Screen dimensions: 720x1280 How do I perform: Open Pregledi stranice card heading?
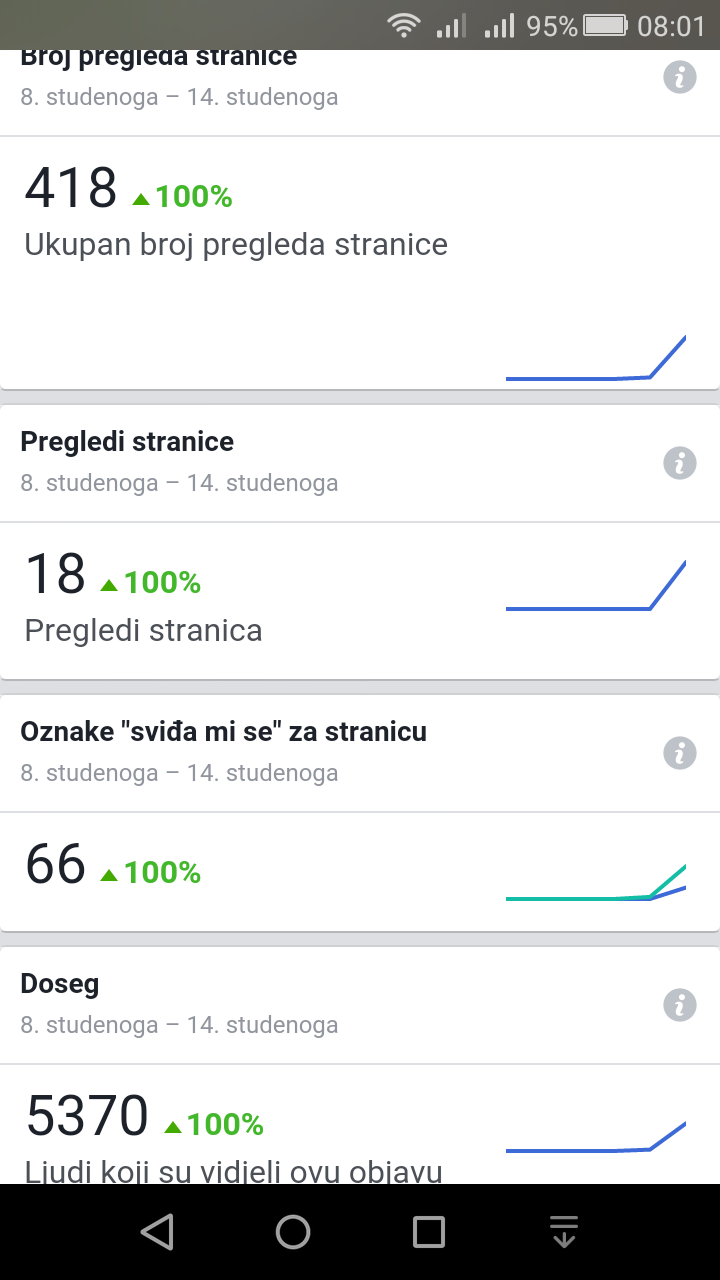coord(127,442)
